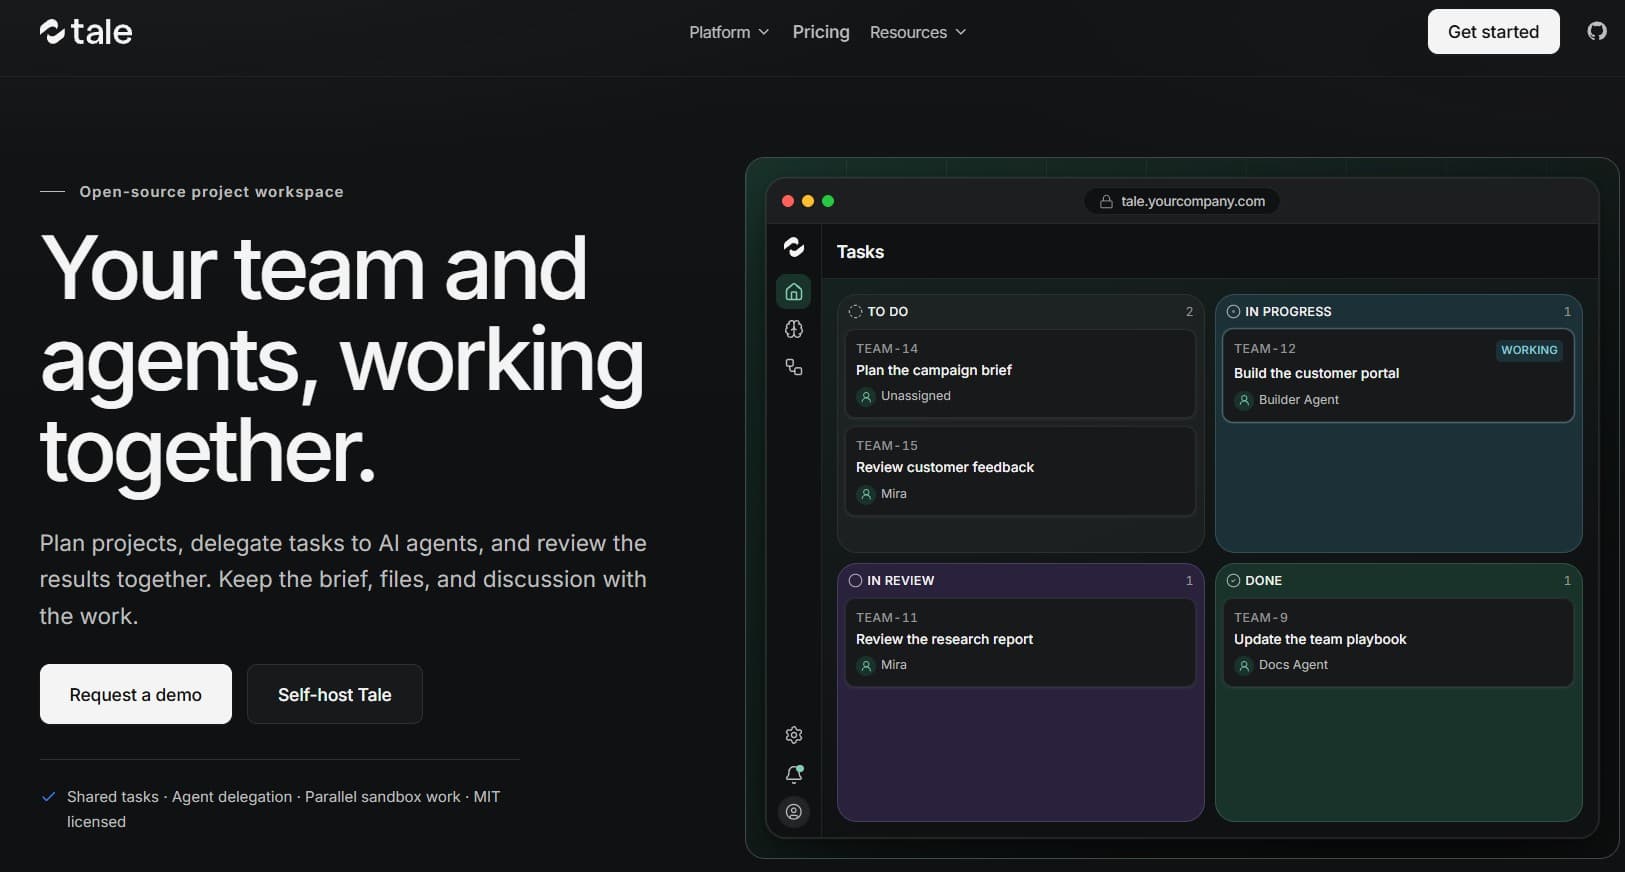
Task: Click the Docs Agent avatar icon
Action: click(1244, 665)
